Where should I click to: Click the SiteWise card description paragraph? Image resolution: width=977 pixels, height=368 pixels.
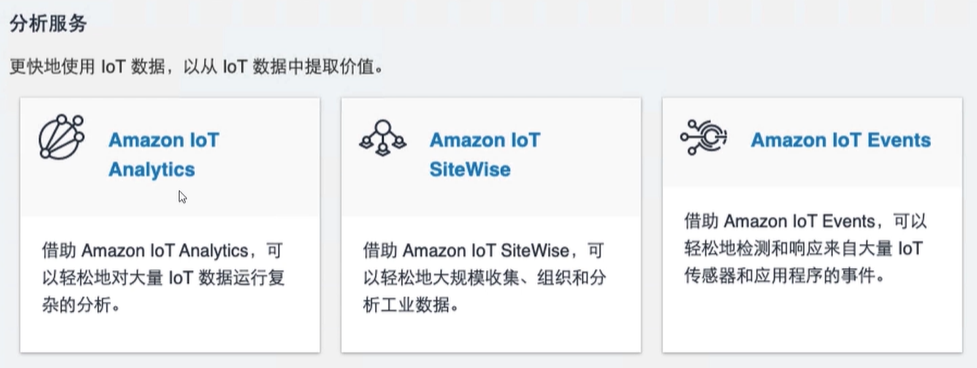(484, 278)
